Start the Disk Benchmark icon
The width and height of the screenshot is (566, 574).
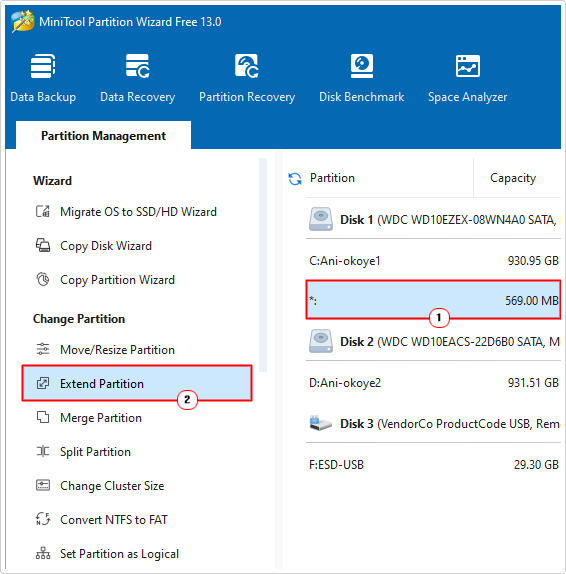pyautogui.click(x=362, y=66)
